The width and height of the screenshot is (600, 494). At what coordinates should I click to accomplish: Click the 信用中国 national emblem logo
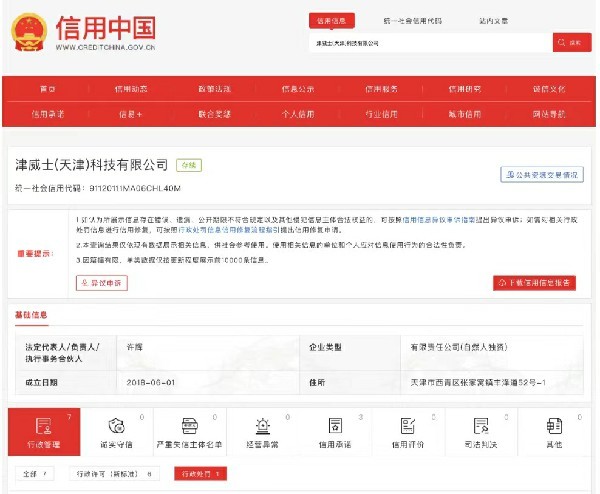click(29, 33)
